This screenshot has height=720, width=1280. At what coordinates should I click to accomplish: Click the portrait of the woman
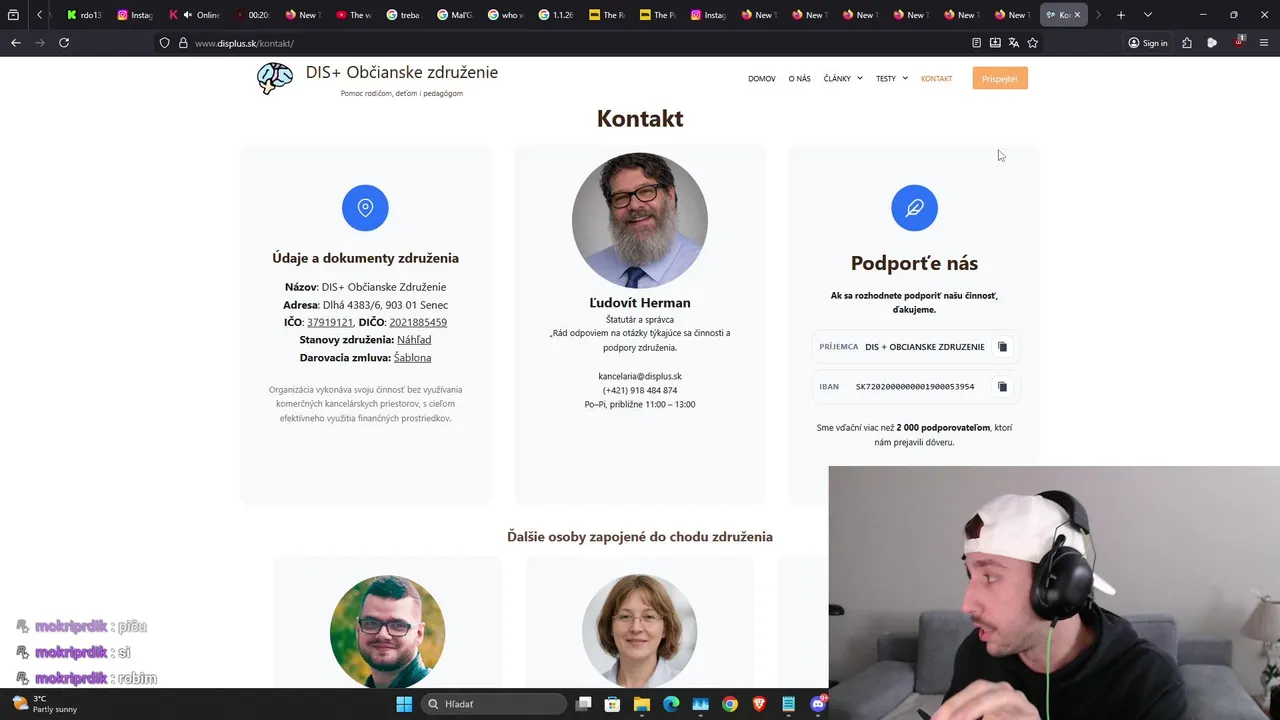tap(640, 631)
